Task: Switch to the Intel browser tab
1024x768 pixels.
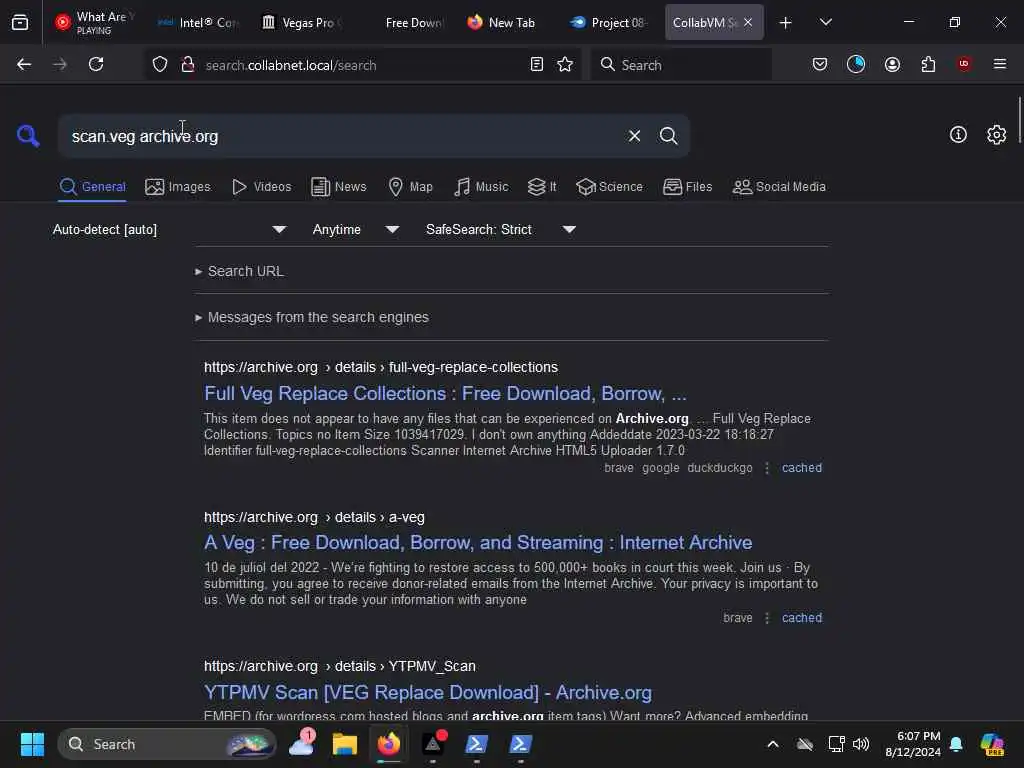Action: pos(199,23)
